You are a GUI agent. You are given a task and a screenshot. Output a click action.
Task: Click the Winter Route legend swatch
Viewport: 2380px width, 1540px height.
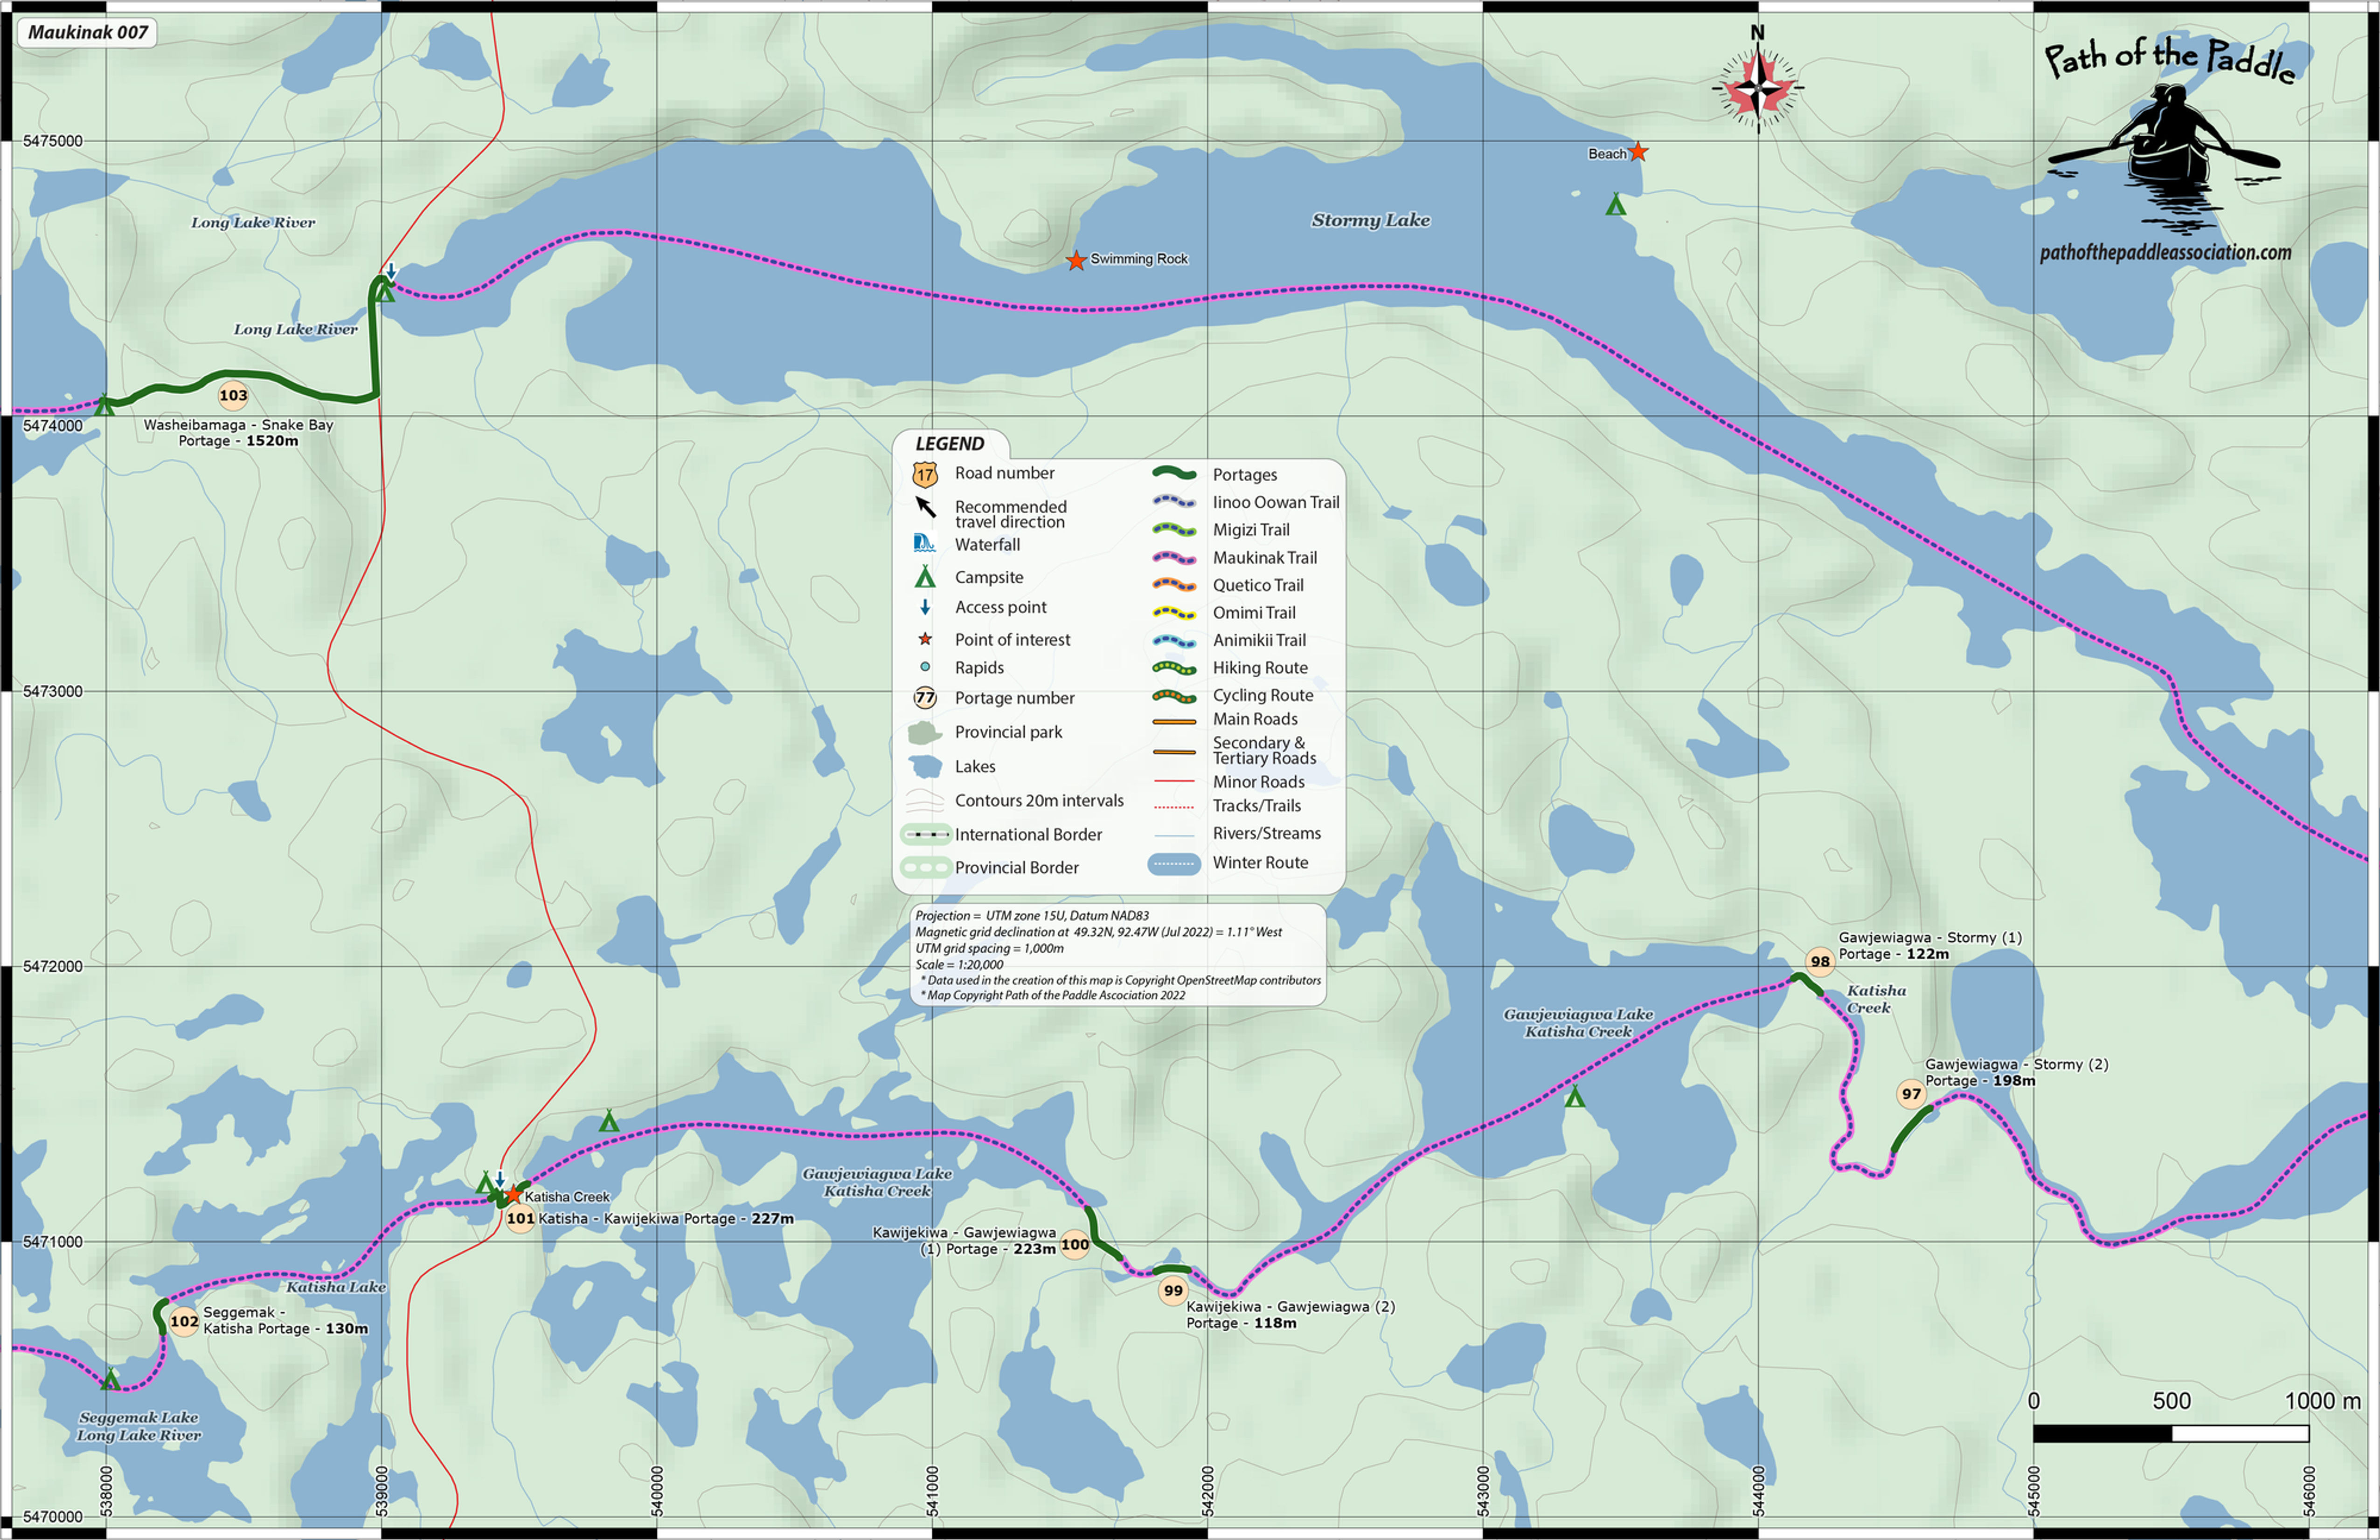click(1174, 863)
